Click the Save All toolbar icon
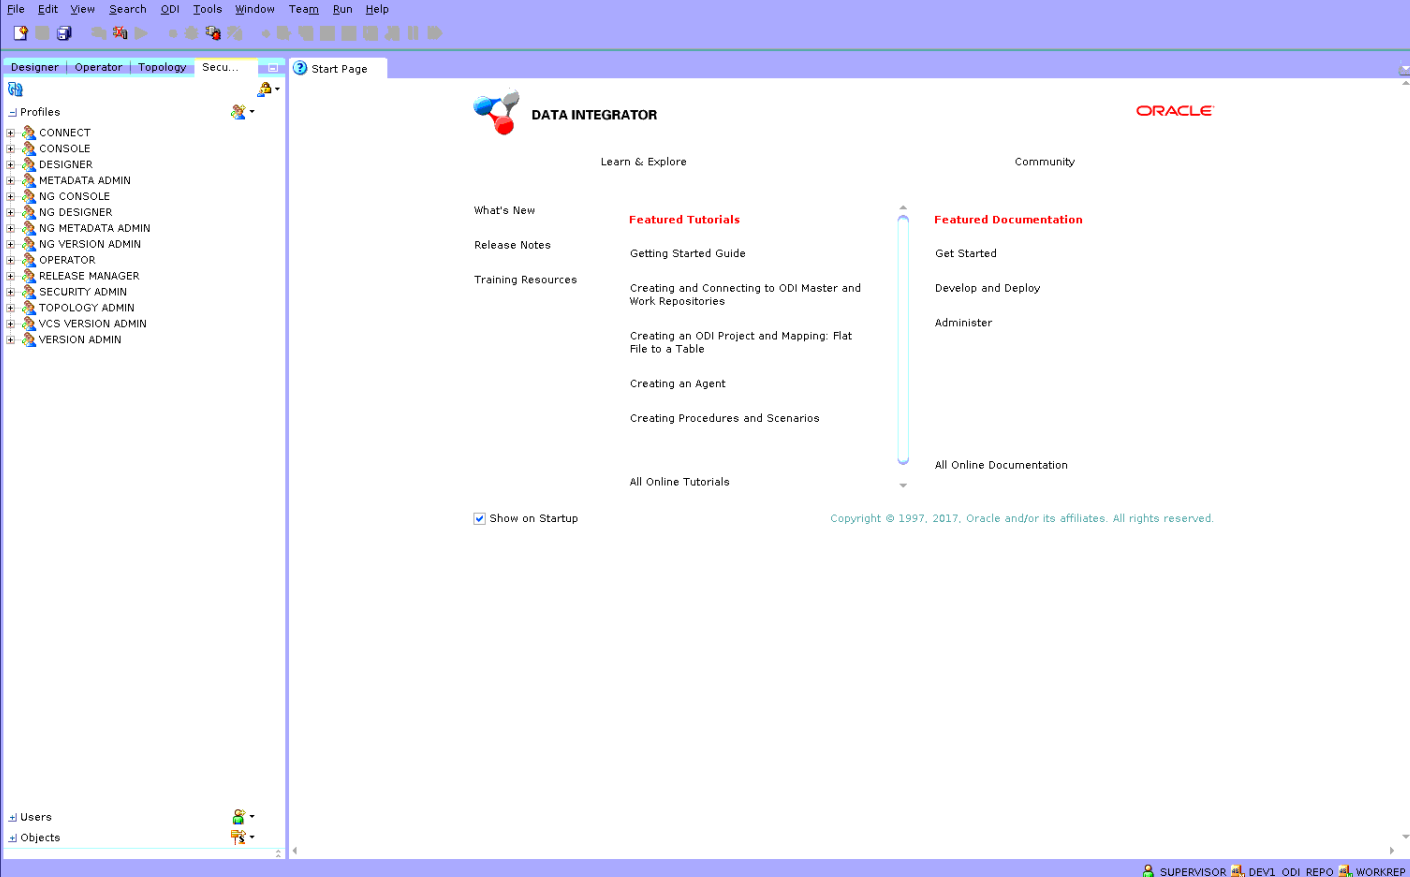This screenshot has height=877, width=1410. (x=64, y=33)
